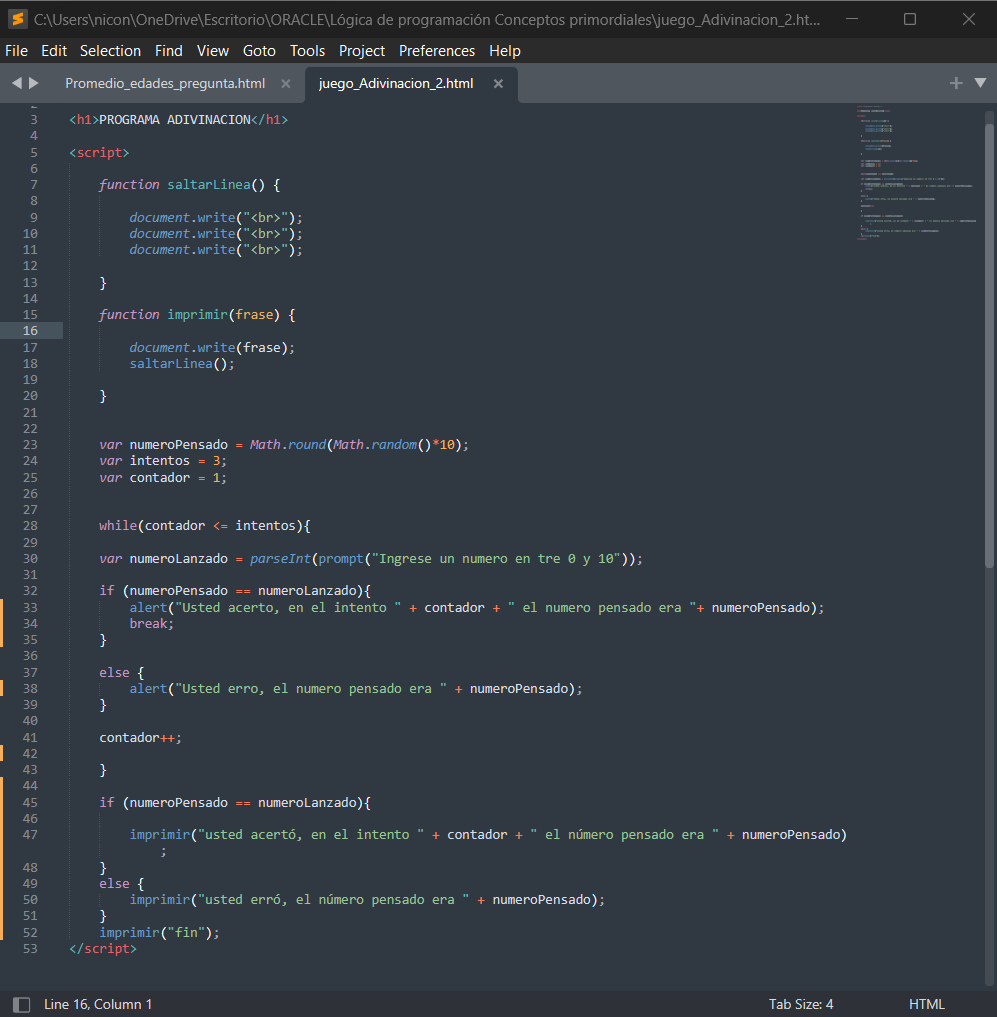Open the File menu

click(16, 51)
